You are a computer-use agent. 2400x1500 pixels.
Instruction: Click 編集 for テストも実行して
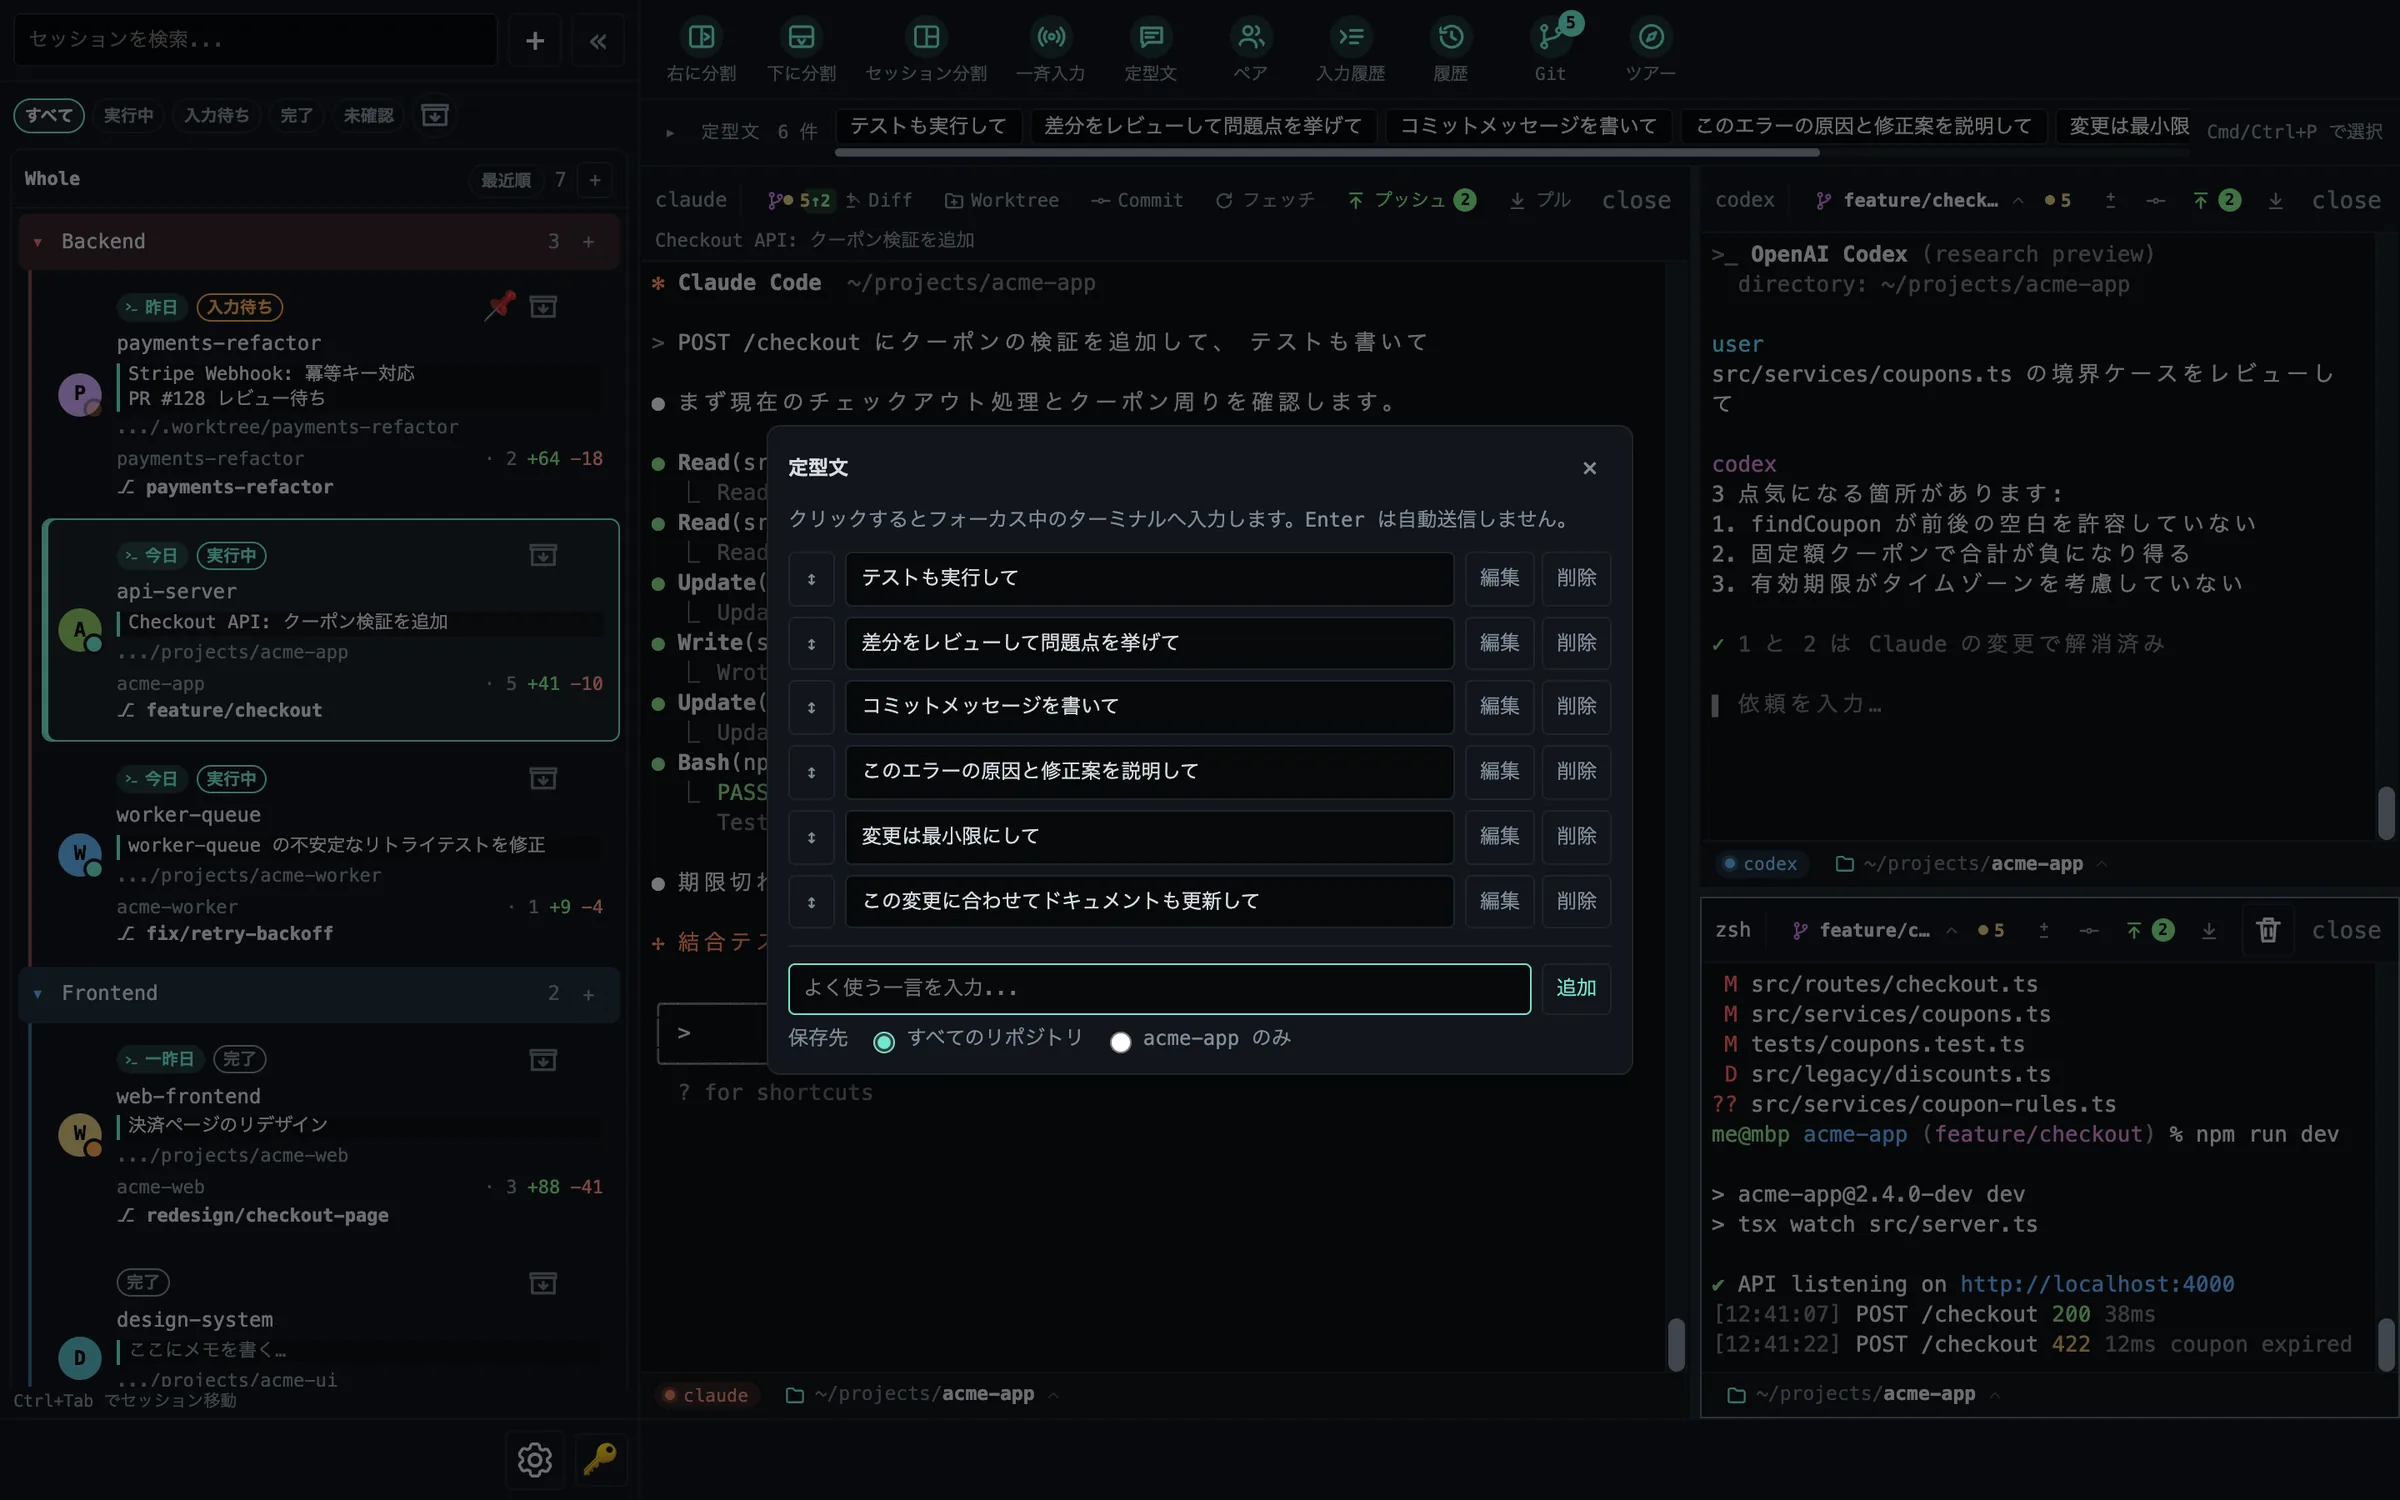(x=1499, y=578)
